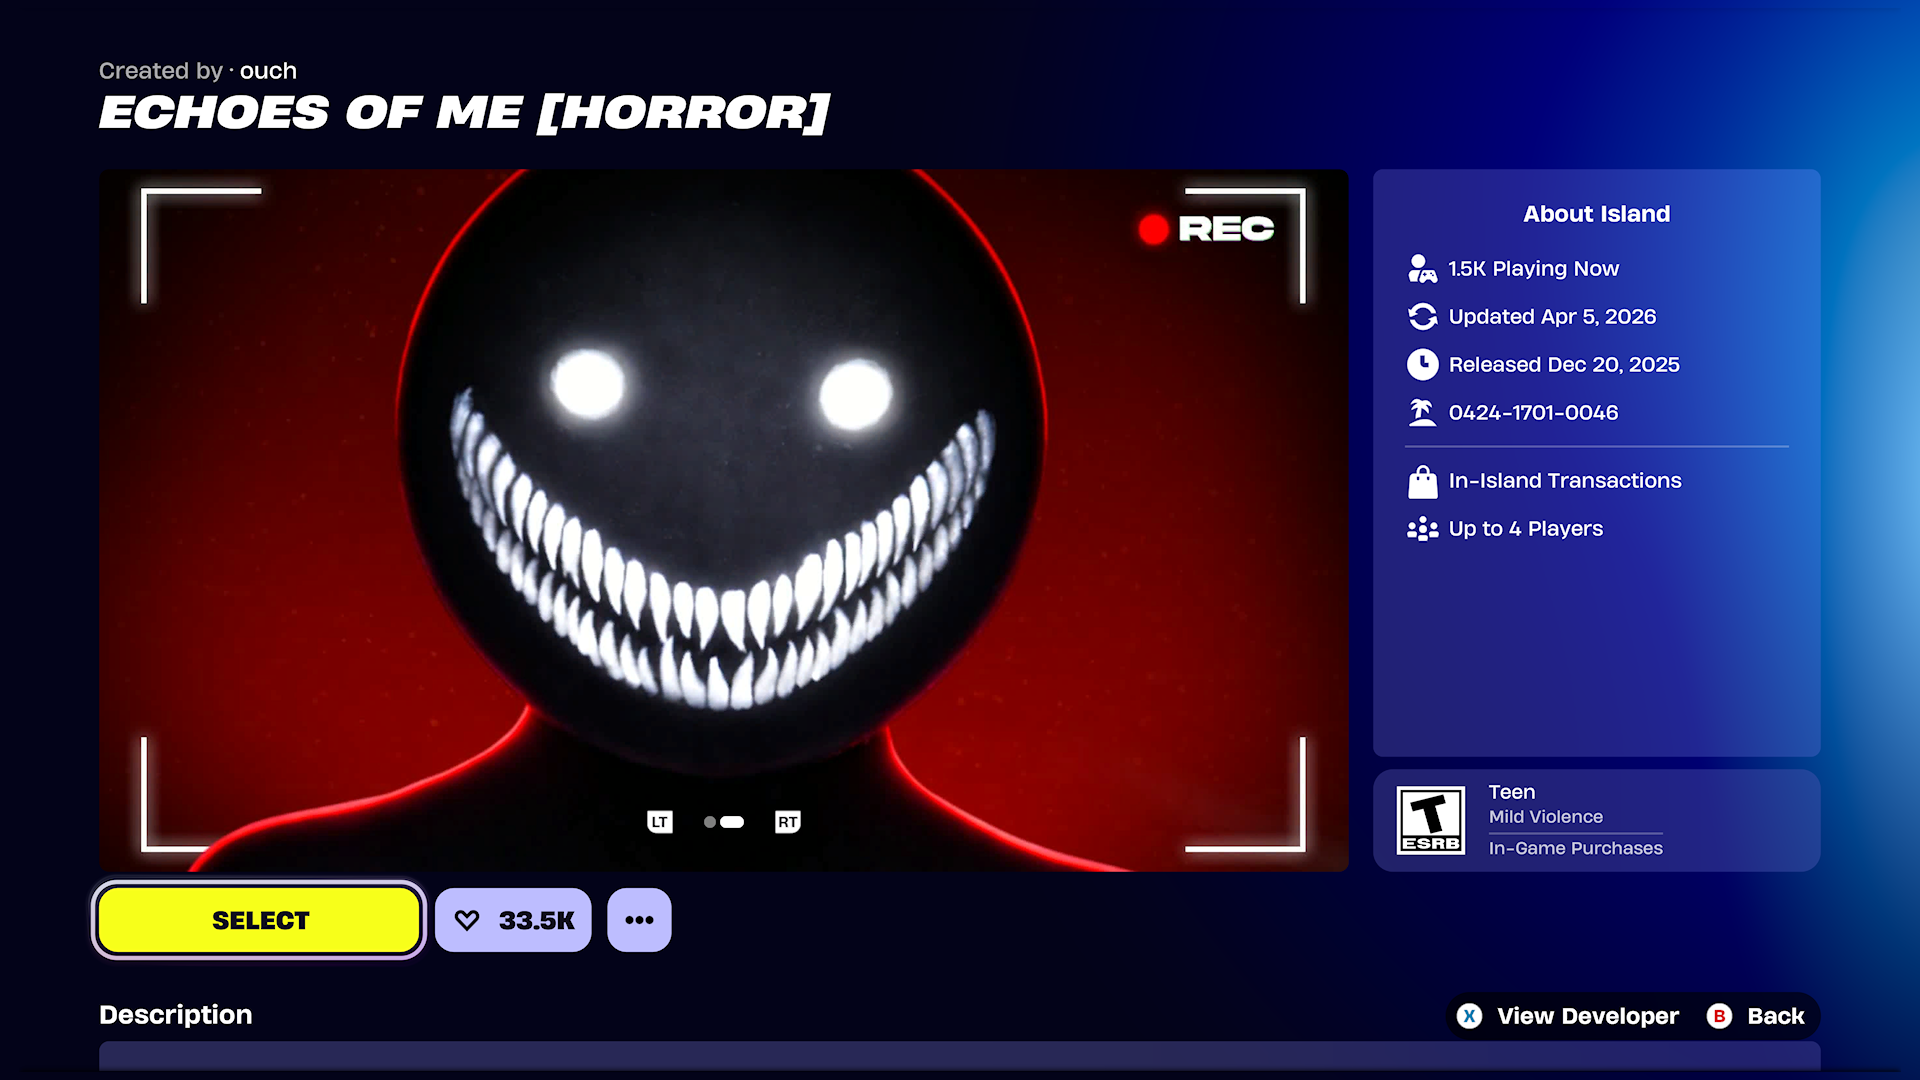Click the island code palm tree icon
Screen dimensions: 1920x1080
[1422, 412]
